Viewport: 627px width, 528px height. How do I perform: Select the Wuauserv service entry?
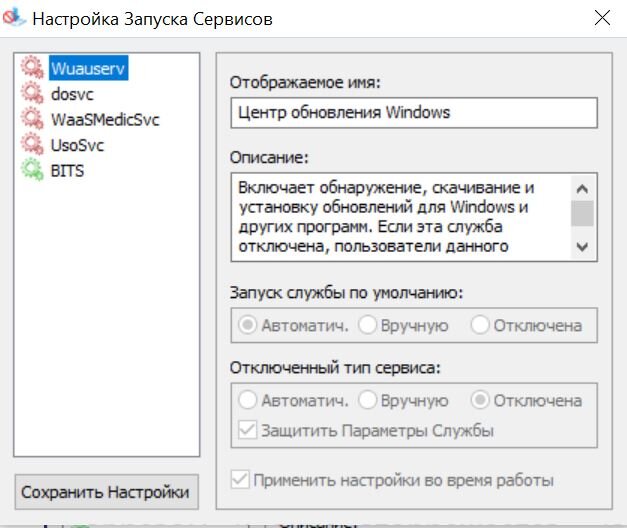(x=88, y=68)
